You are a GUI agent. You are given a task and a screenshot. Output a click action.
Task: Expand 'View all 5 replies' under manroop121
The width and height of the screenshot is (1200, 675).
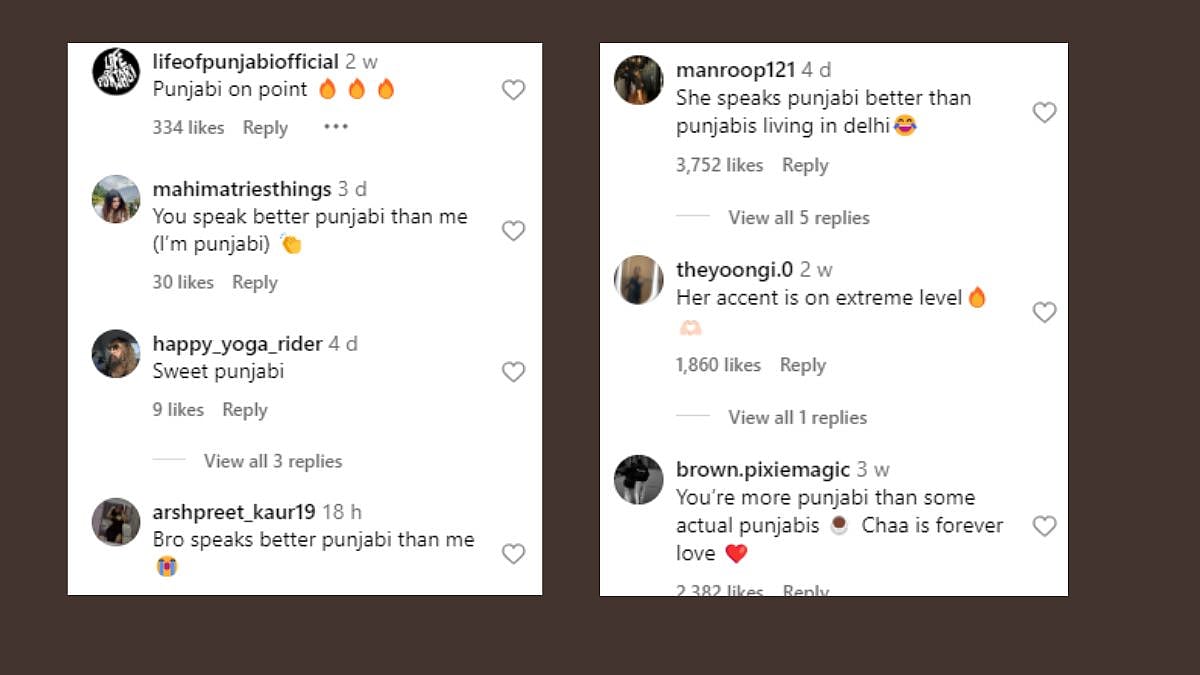pos(799,218)
